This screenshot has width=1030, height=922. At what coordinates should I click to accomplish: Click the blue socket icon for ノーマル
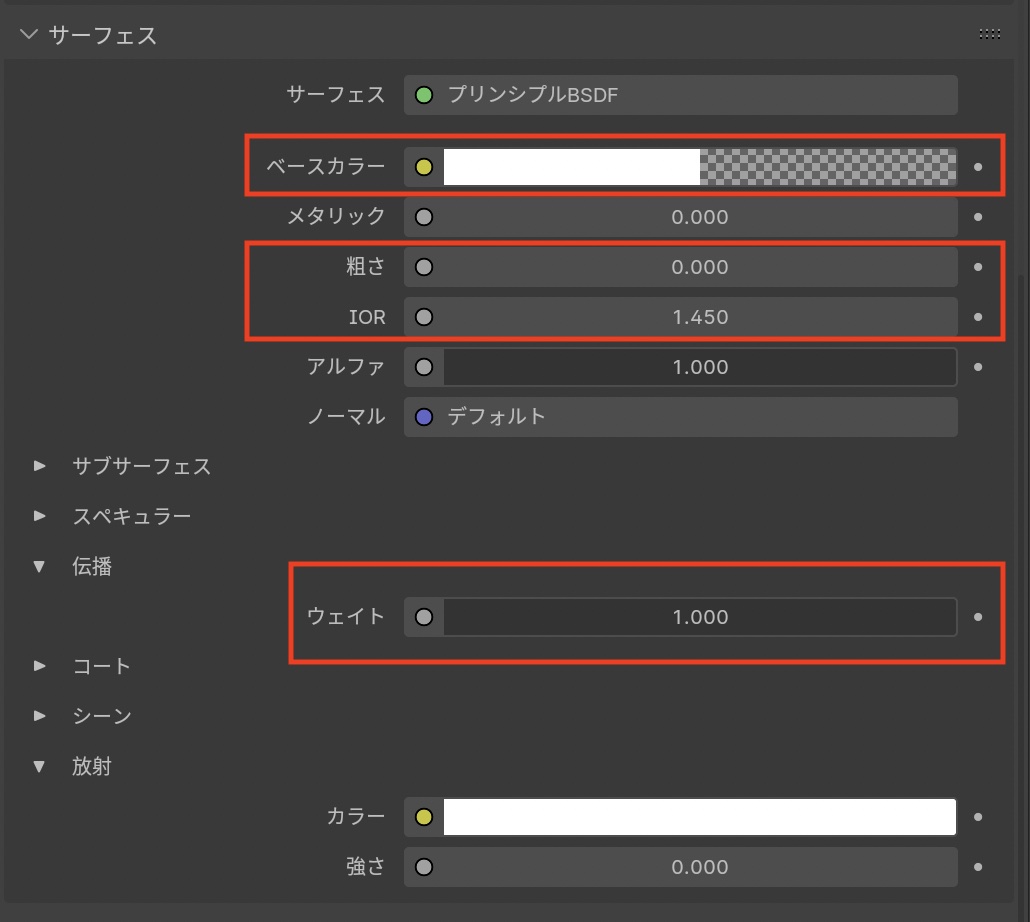(424, 417)
